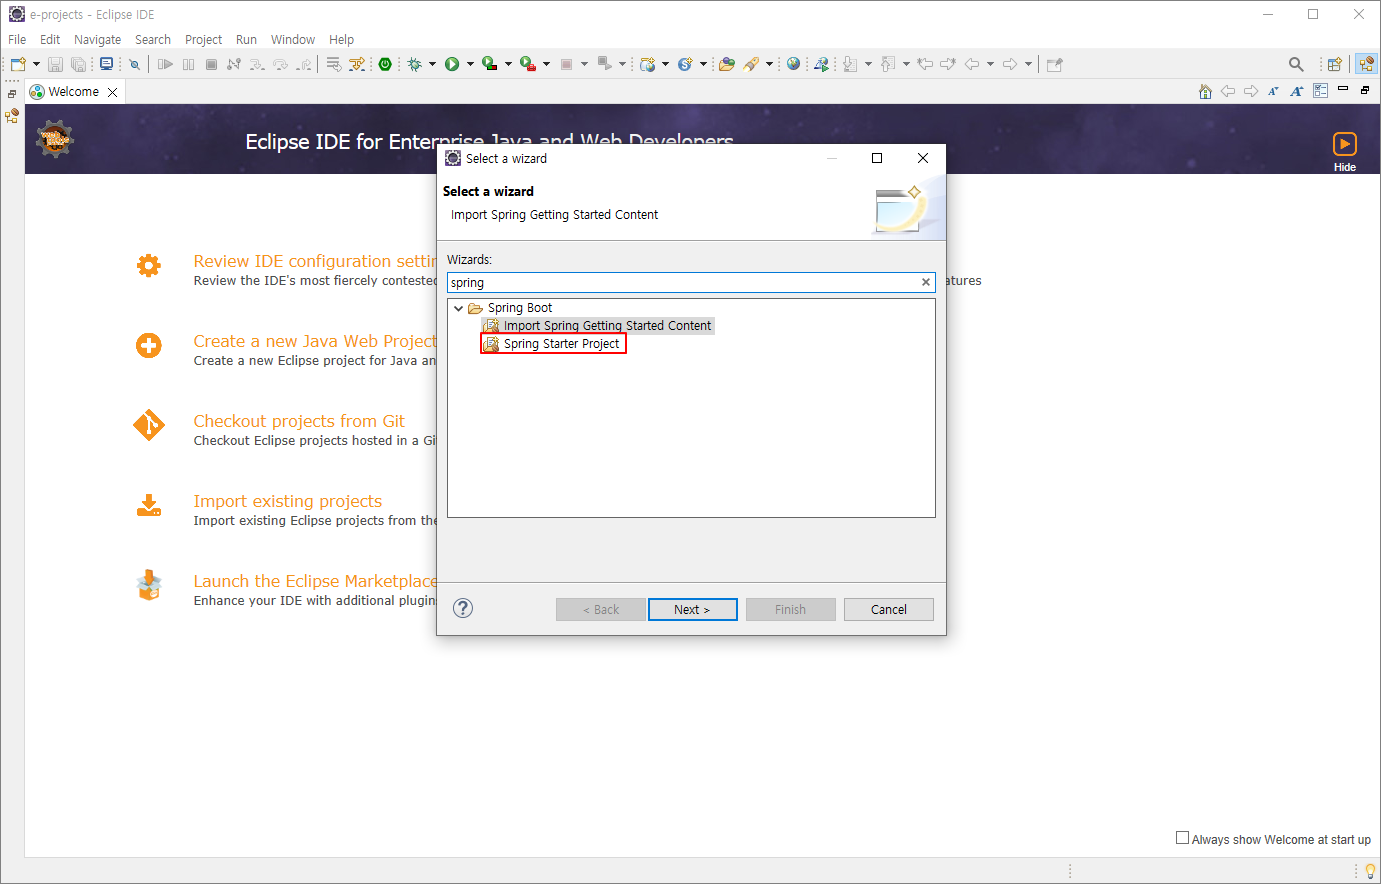Select the Welcome tab
This screenshot has width=1381, height=884.
coord(73,91)
